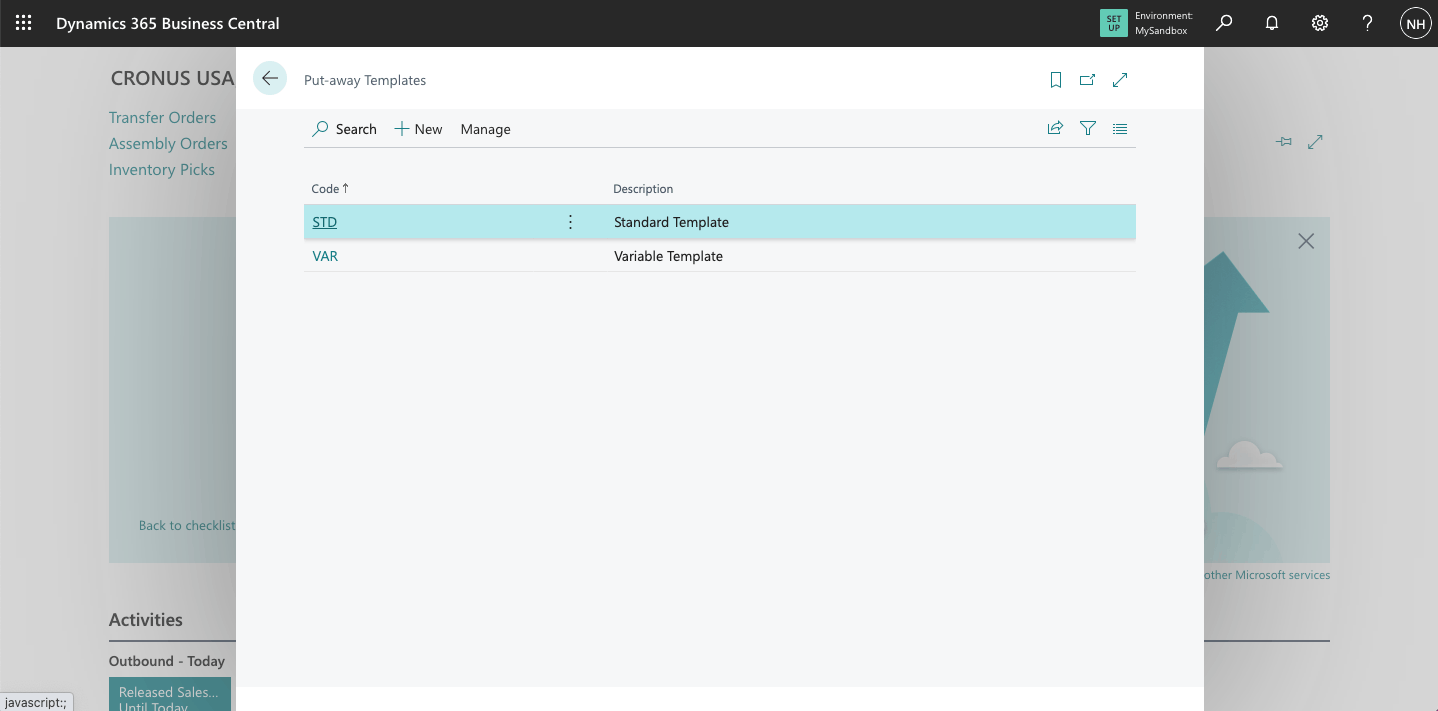Click the MySandbox environment label
This screenshot has width=1438, height=711.
click(1161, 31)
